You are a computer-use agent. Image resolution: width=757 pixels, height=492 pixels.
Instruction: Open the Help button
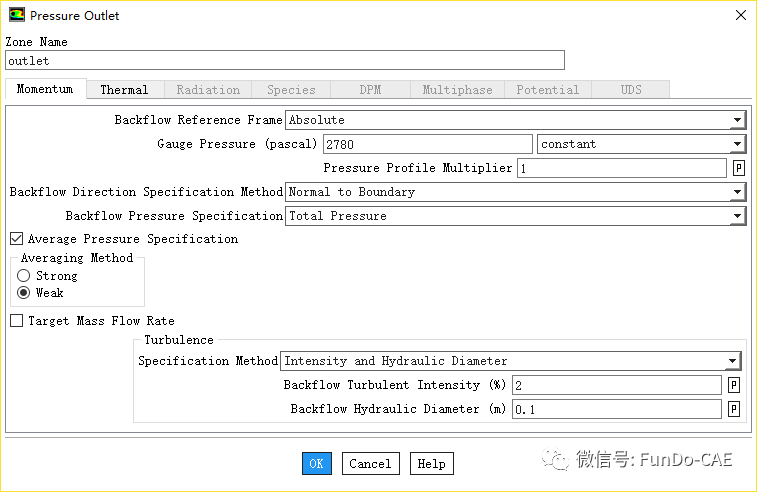tap(431, 463)
